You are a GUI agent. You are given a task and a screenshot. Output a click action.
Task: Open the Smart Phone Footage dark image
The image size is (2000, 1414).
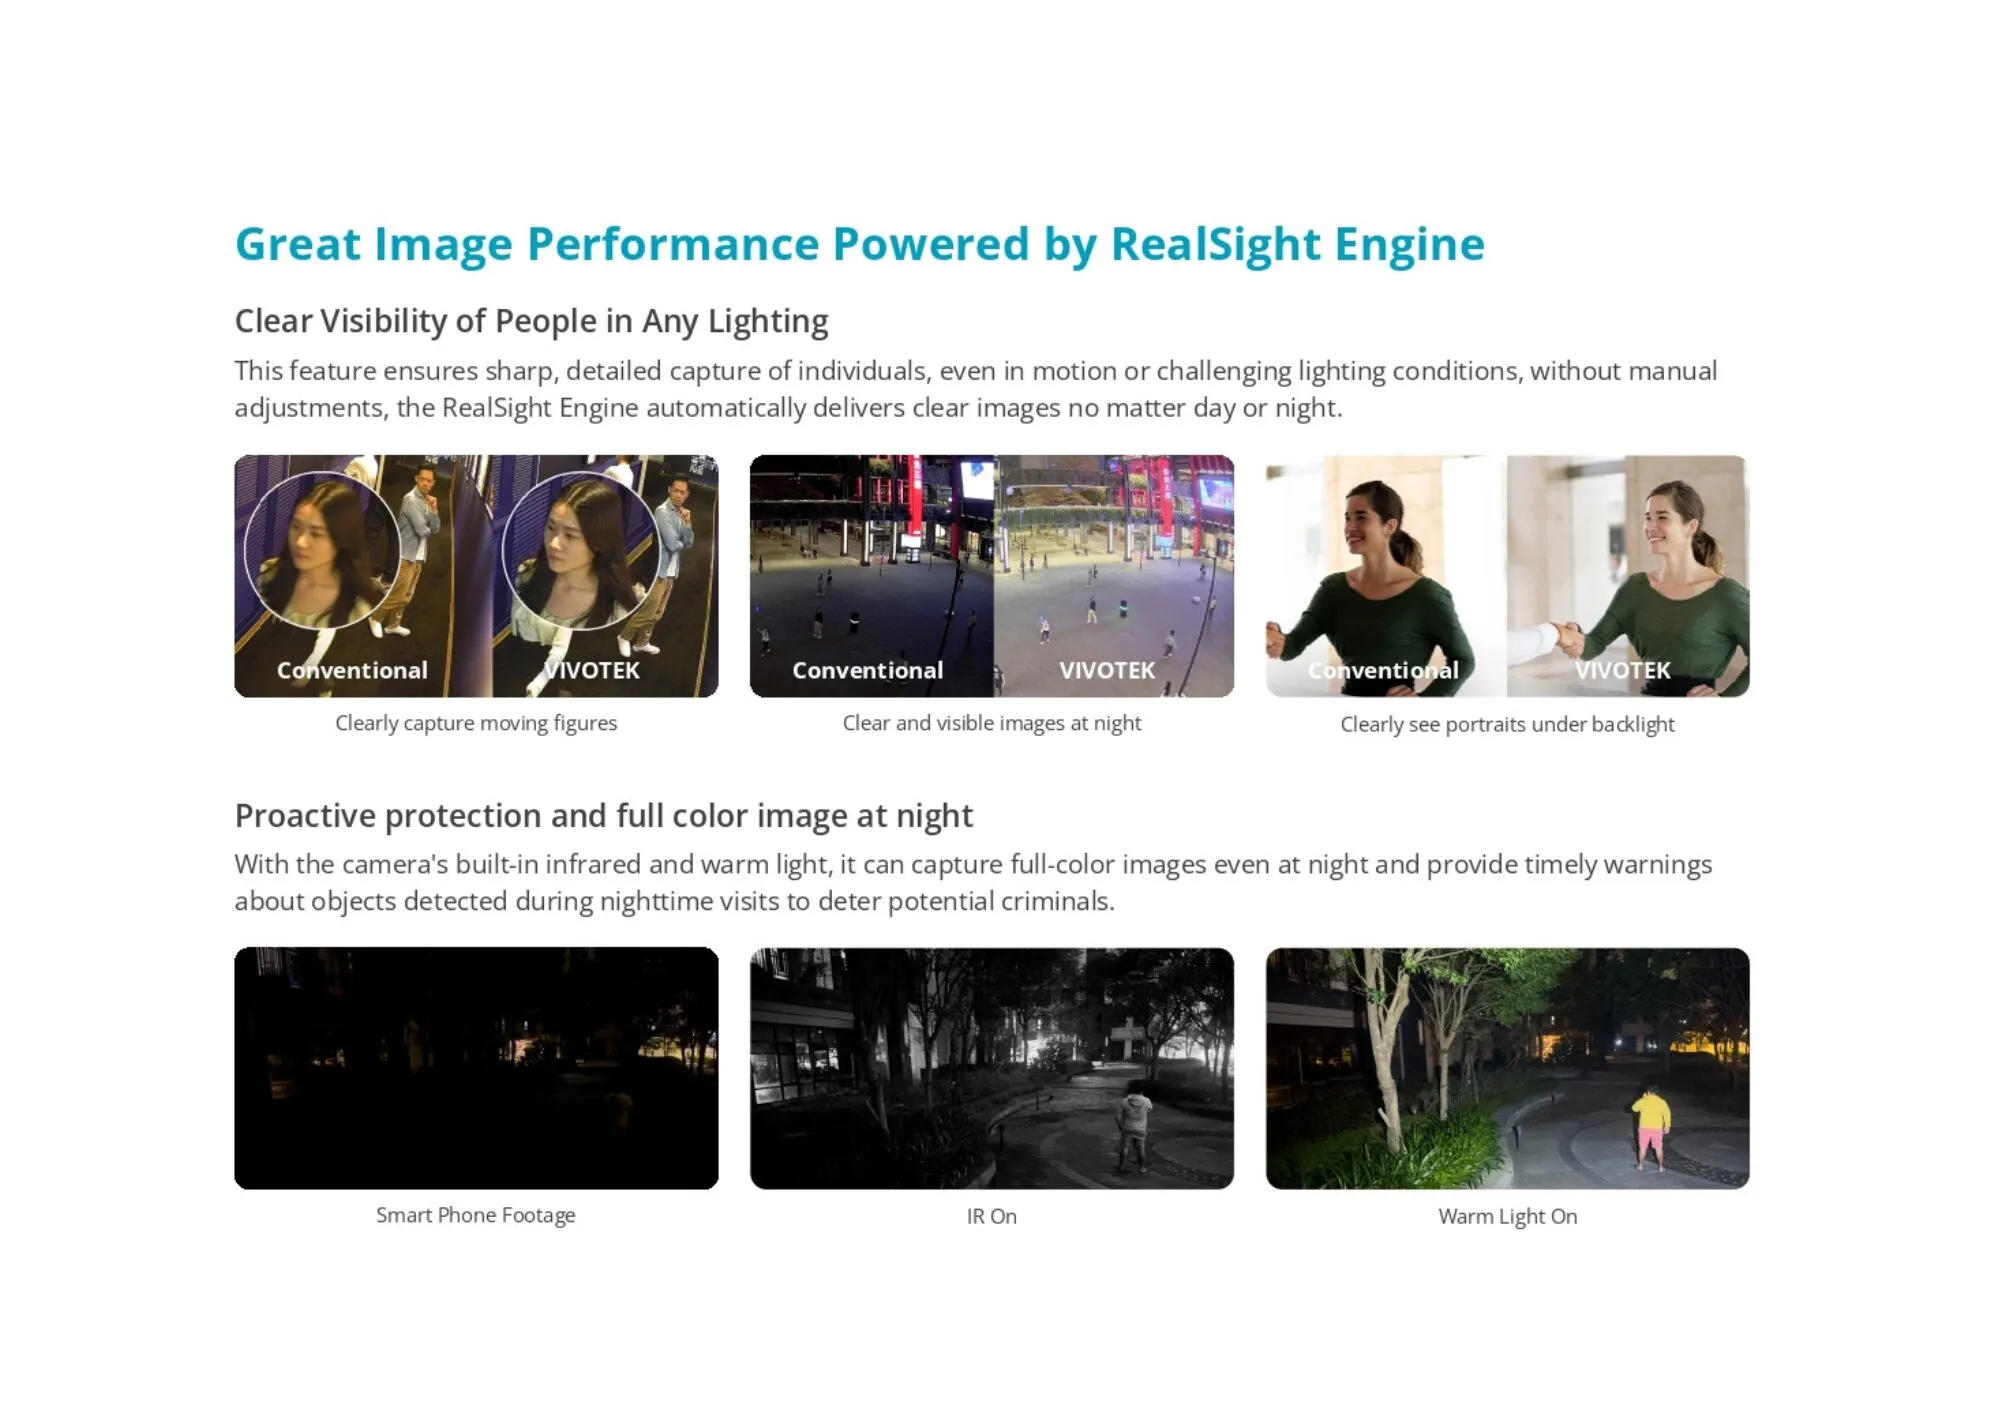(476, 1068)
